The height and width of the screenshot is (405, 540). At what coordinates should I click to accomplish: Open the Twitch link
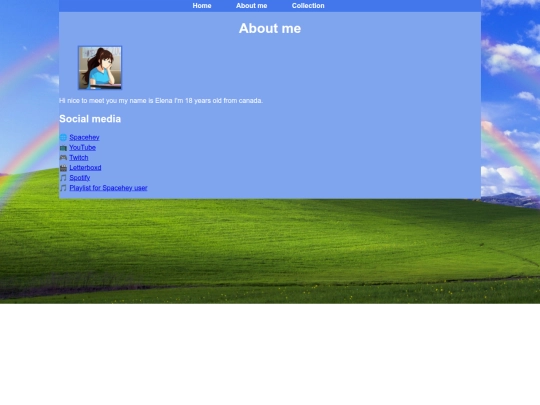pos(79,157)
